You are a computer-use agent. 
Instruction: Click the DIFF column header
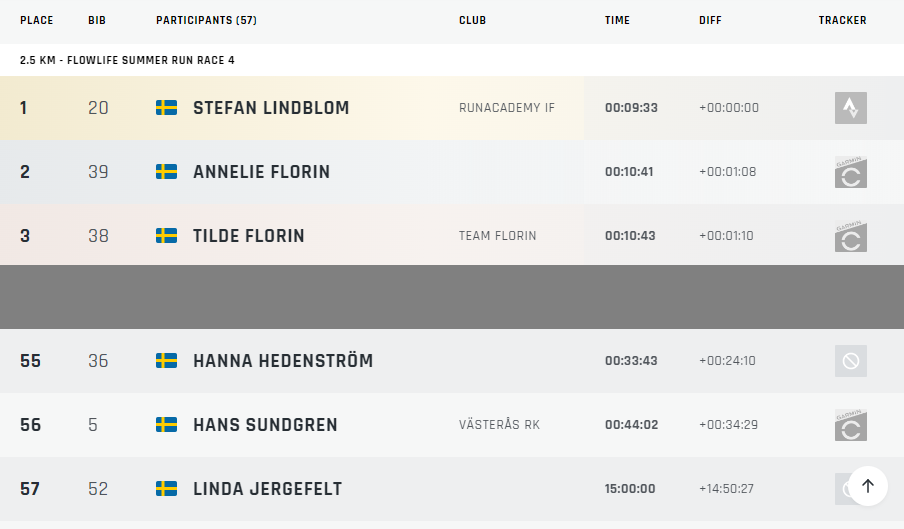coord(710,20)
